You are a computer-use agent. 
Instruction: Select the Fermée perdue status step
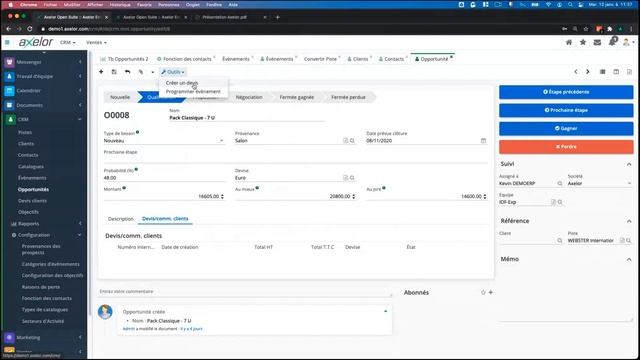(348, 97)
